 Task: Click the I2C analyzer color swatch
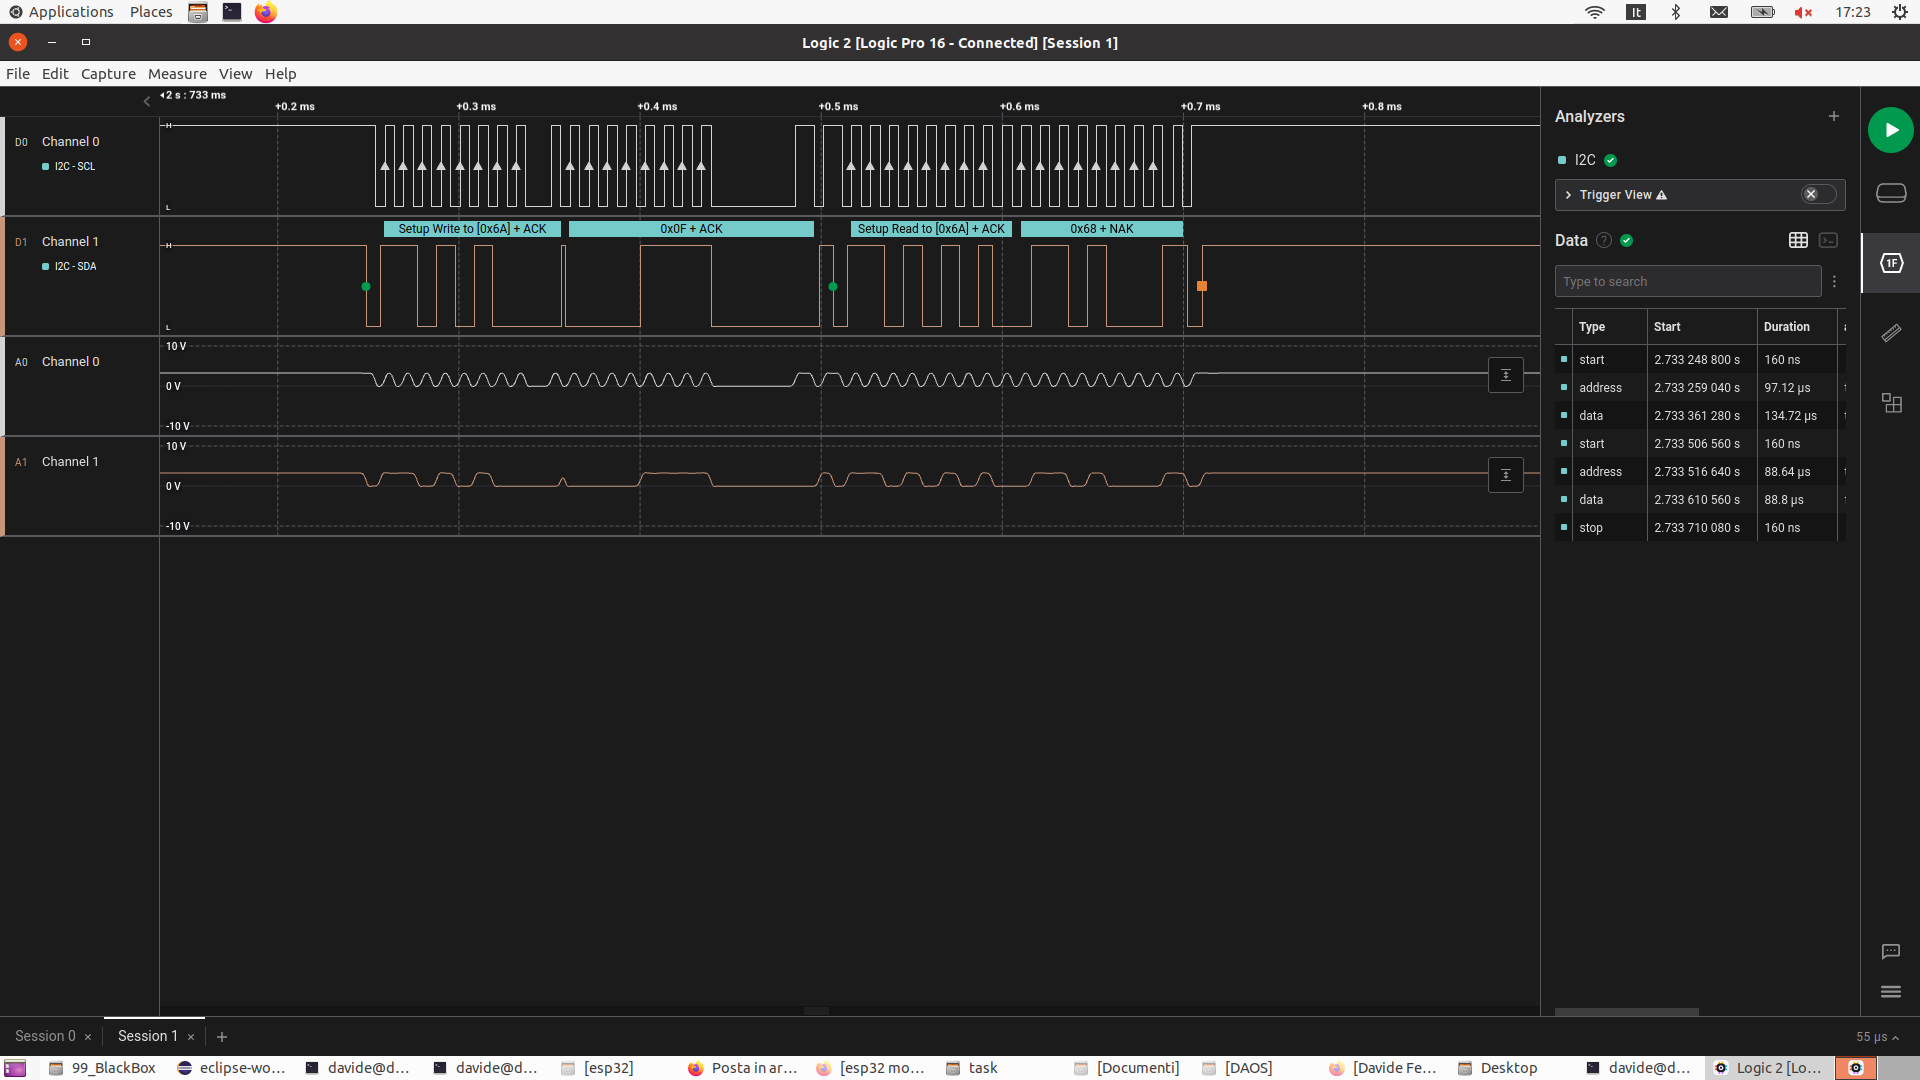pos(1562,160)
